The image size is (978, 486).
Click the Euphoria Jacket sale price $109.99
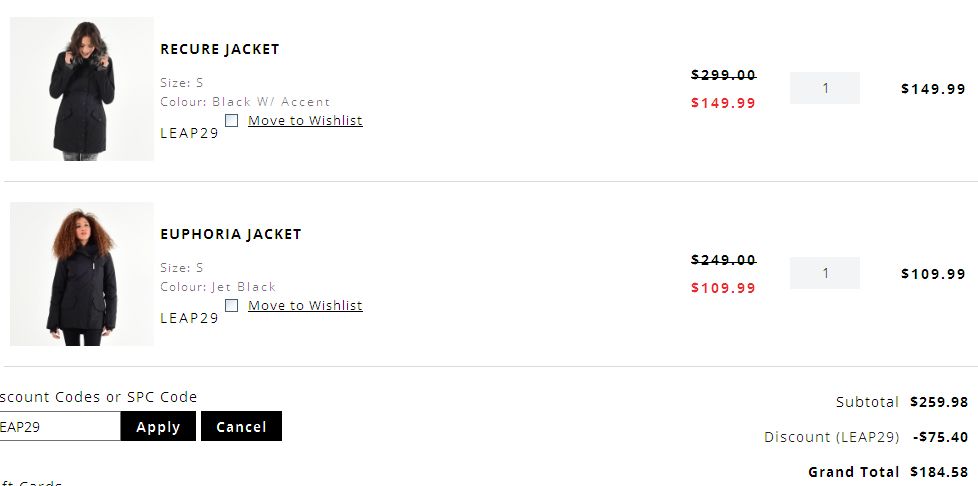[x=724, y=288]
